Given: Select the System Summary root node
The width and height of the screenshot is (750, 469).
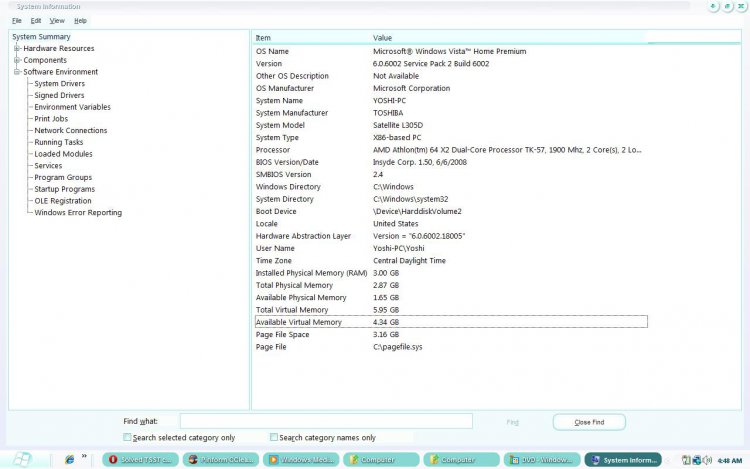Looking at the screenshot, I should tap(41, 37).
